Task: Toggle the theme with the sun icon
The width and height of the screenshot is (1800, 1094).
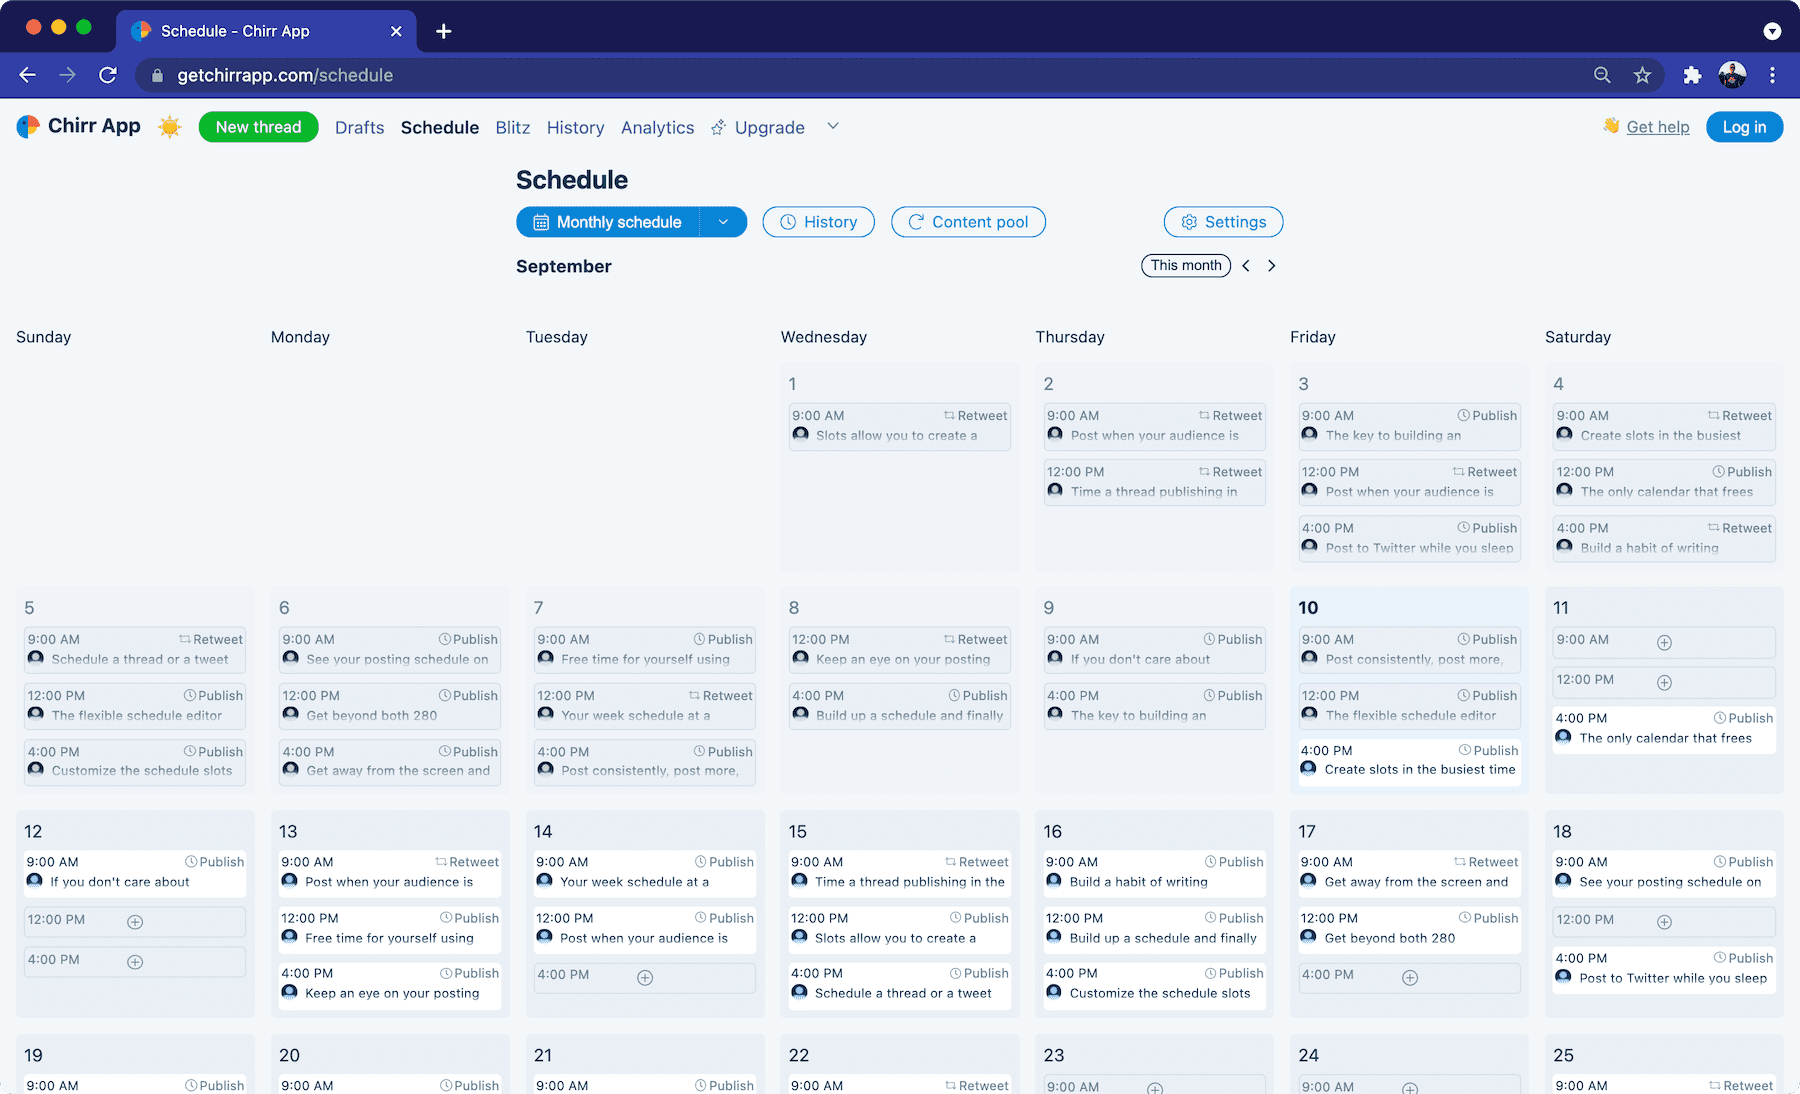Action: tap(170, 127)
